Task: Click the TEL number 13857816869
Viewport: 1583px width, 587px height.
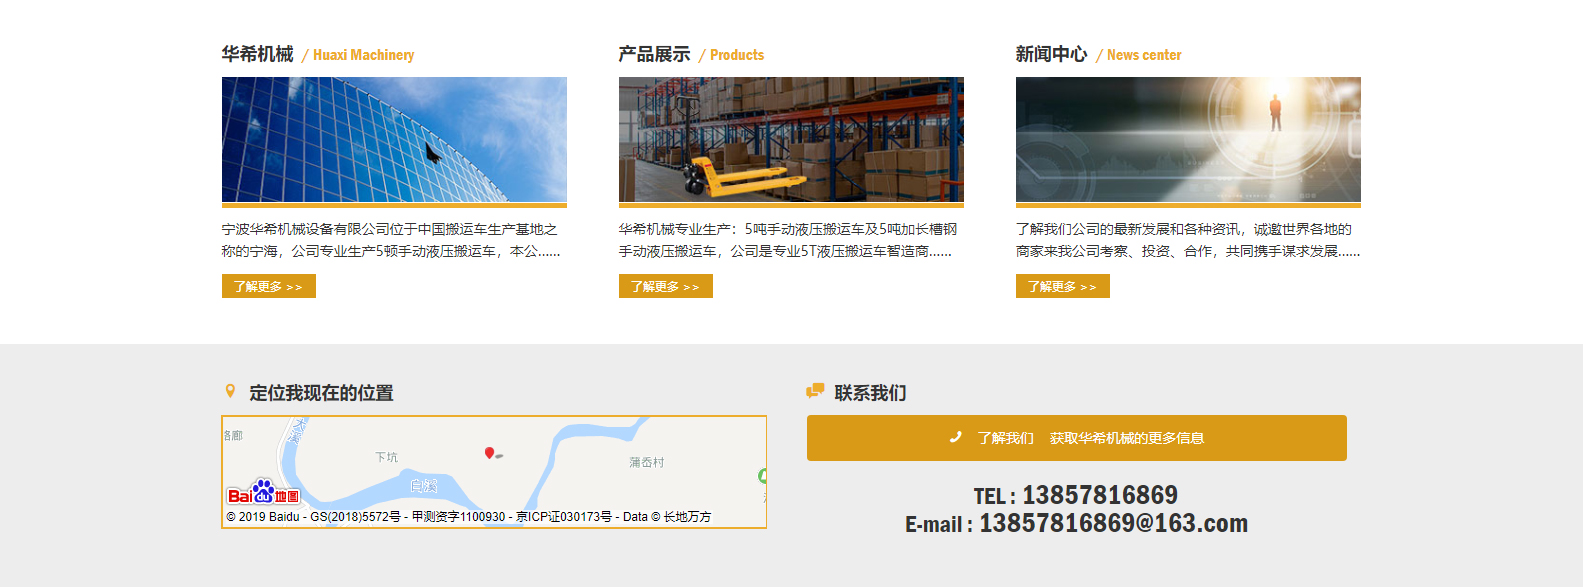Action: click(x=1099, y=495)
